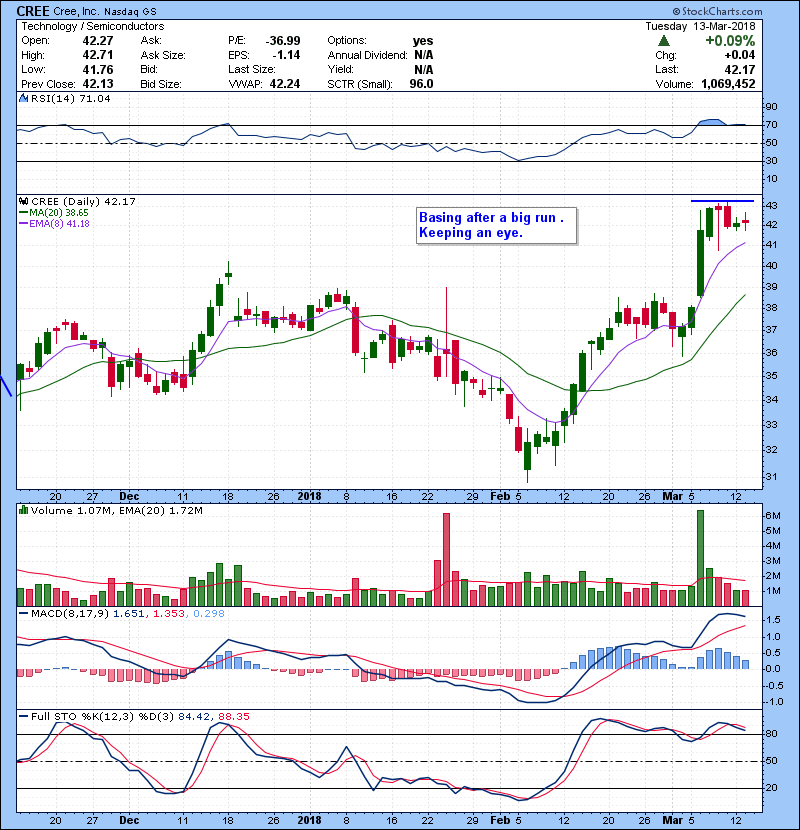Click the Open value 42.27
The height and width of the screenshot is (830, 800).
tap(98, 40)
